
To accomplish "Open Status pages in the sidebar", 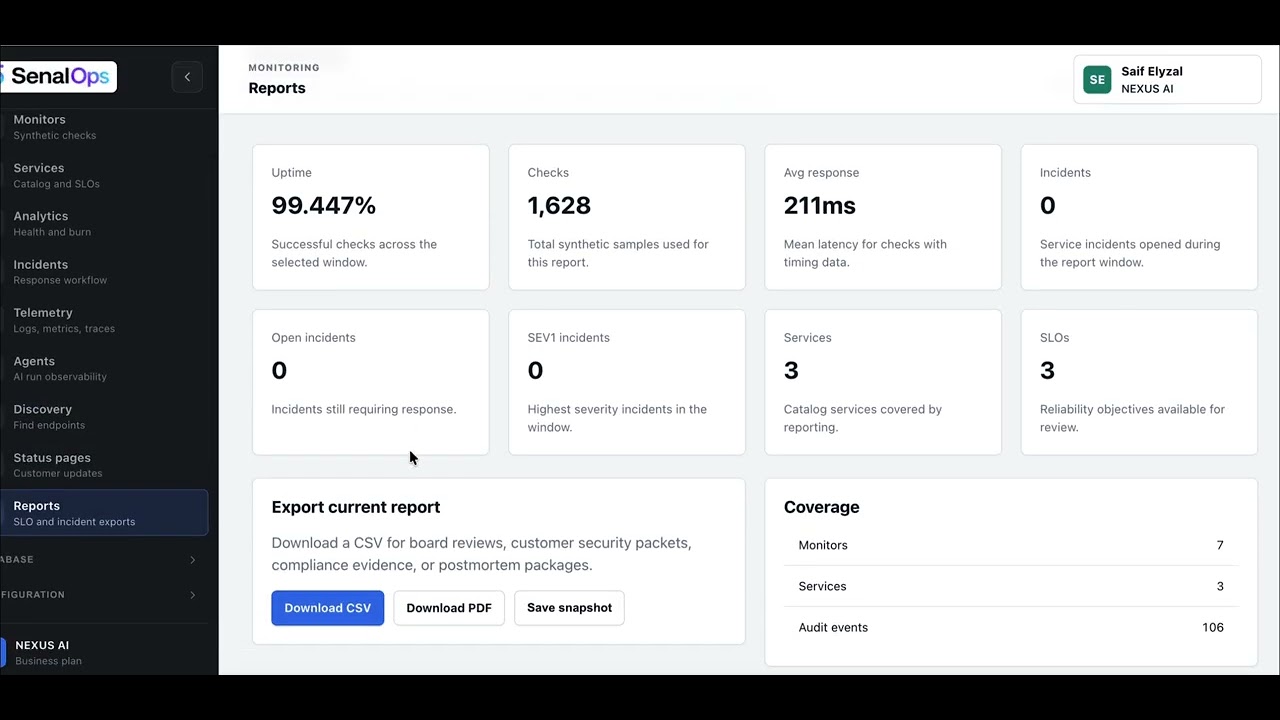I will click(x=104, y=465).
